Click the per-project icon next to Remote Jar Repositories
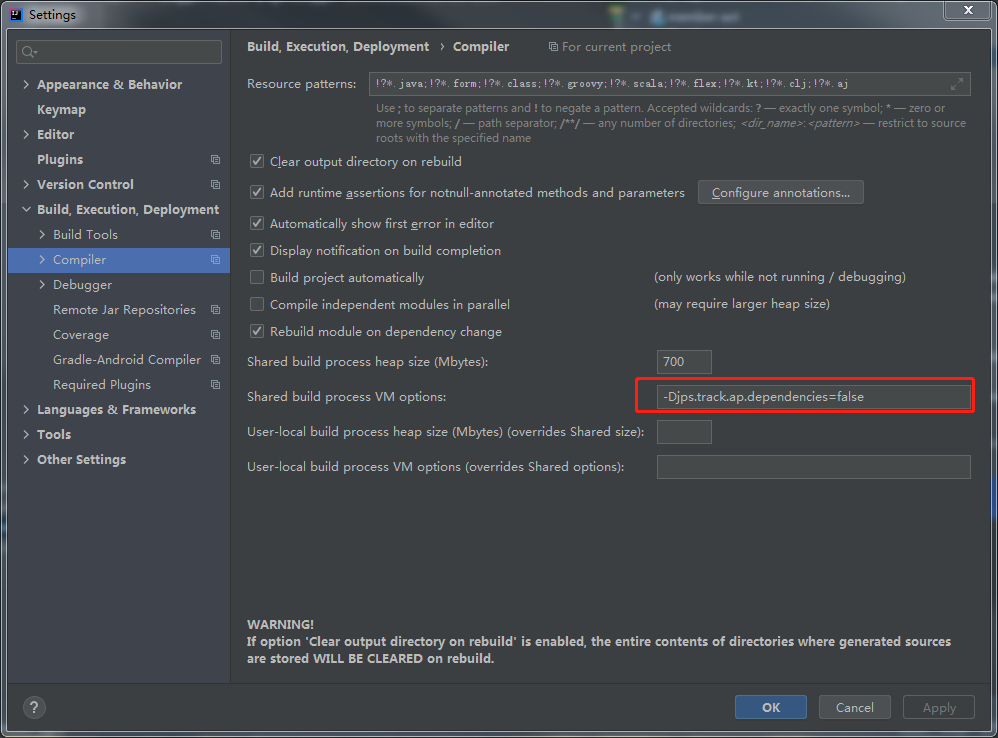The width and height of the screenshot is (998, 738). click(x=215, y=310)
